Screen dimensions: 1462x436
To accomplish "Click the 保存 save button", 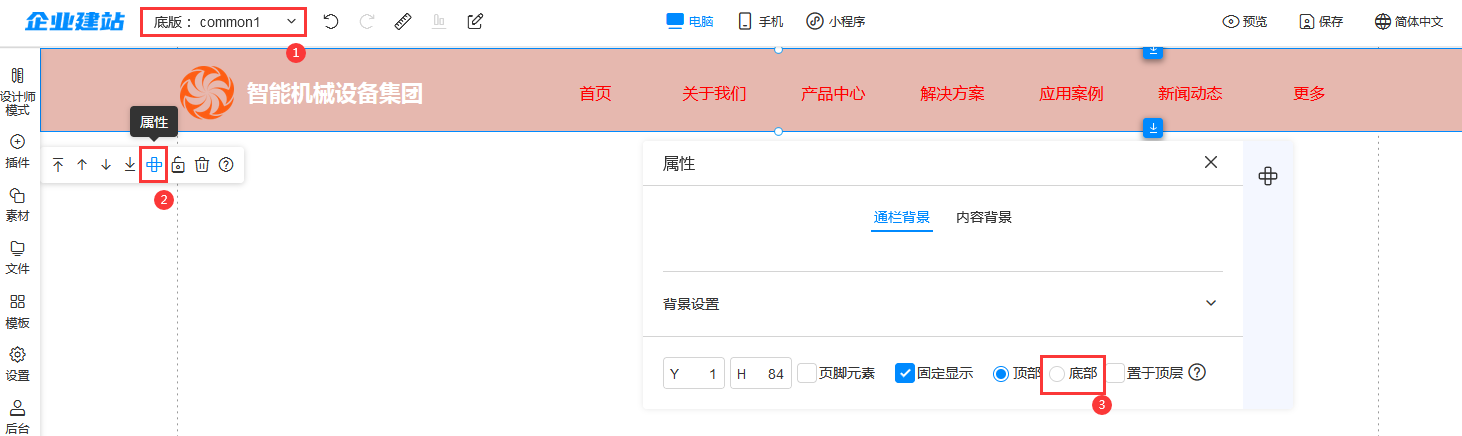I will coord(1321,21).
